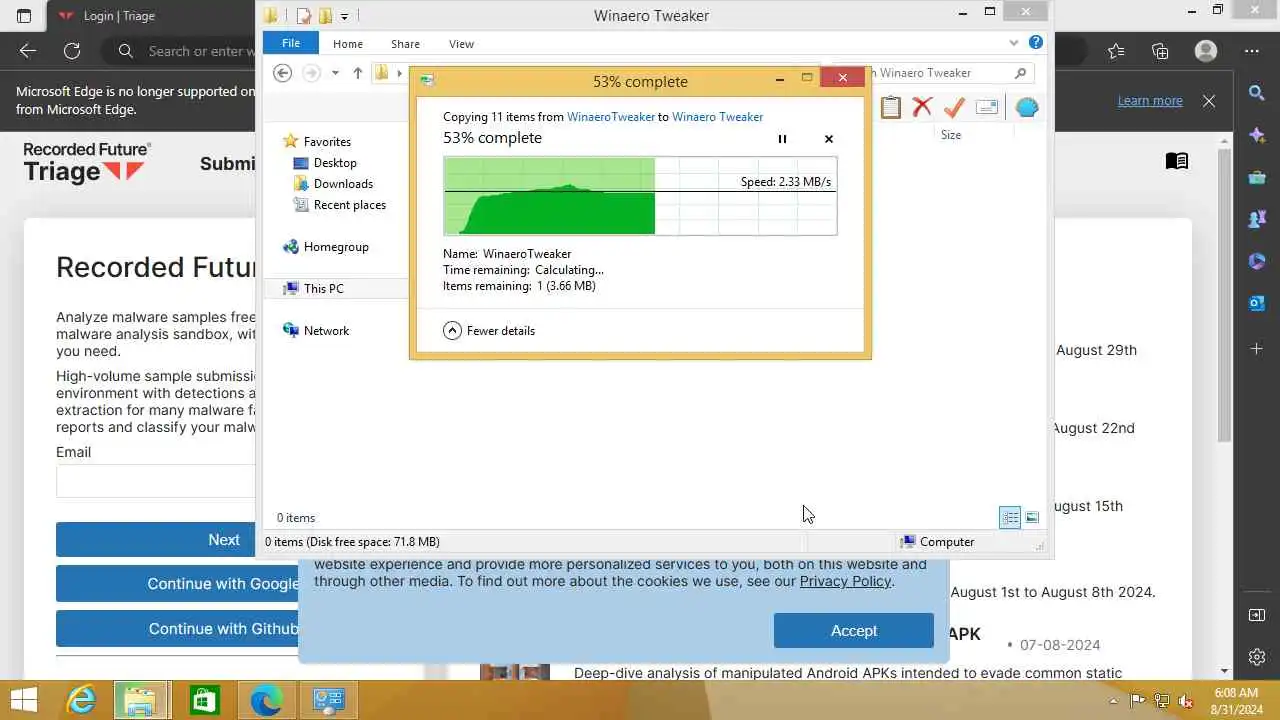Click the Next button on Triage login

pos(156,539)
